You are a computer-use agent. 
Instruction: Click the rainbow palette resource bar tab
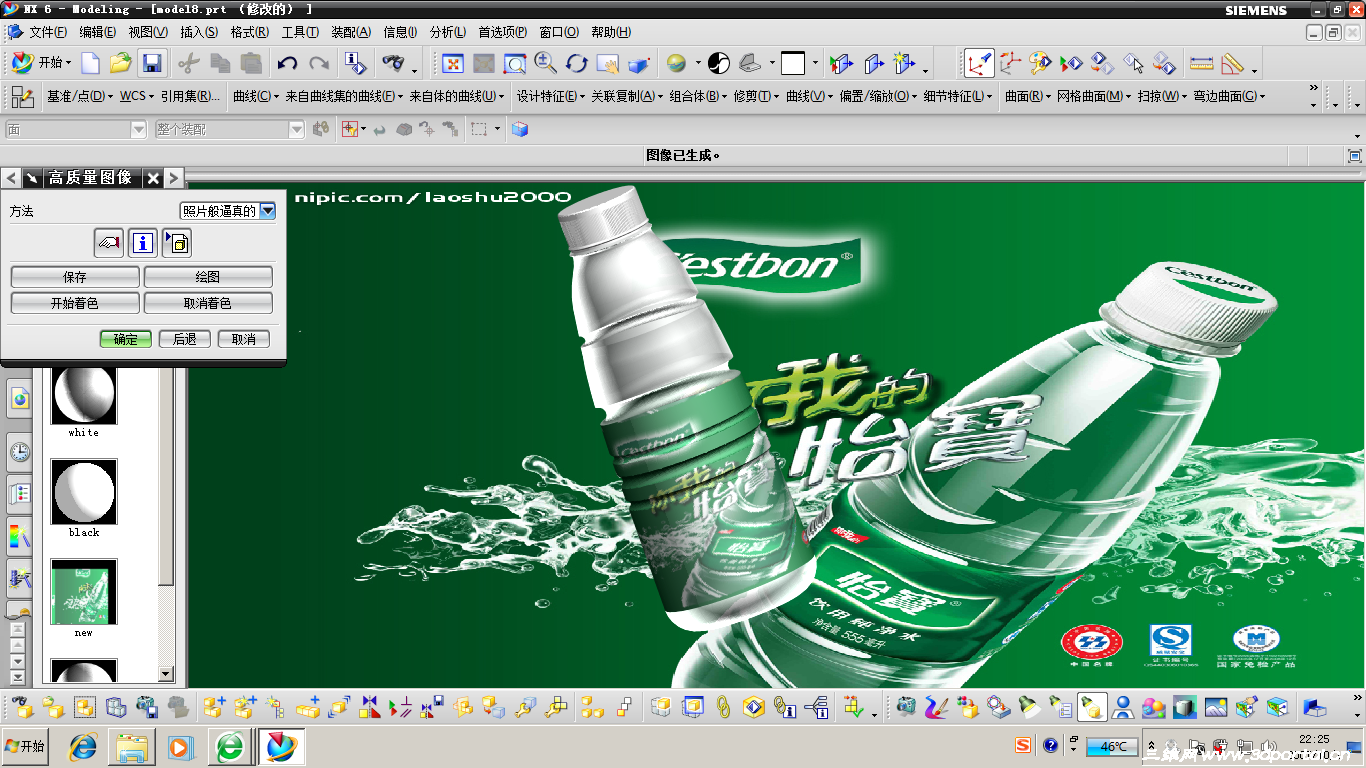(x=20, y=535)
